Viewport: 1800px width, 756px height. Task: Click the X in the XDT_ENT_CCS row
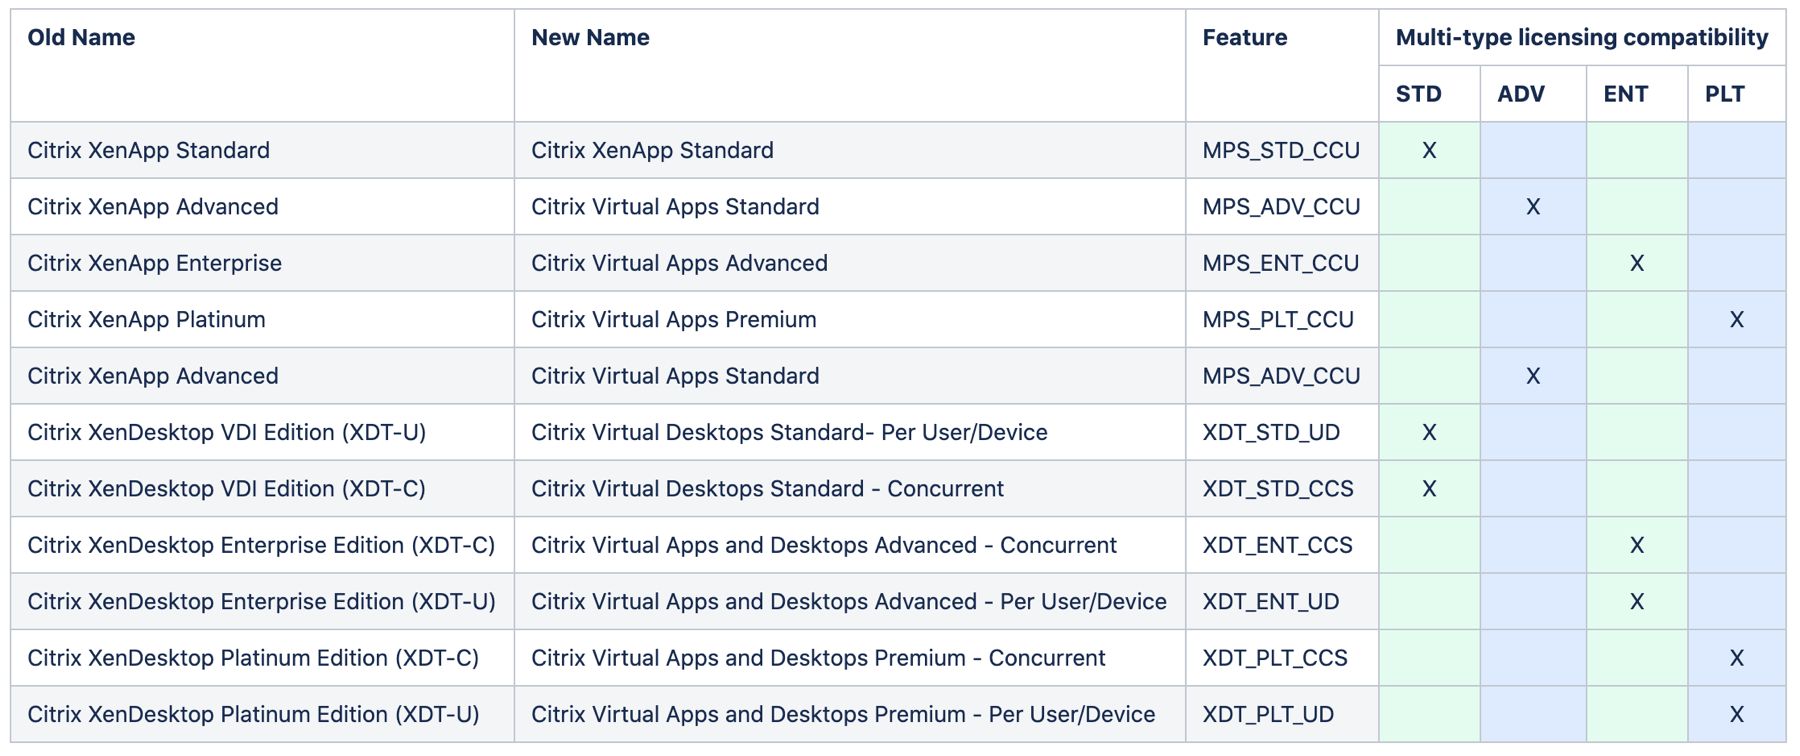click(x=1637, y=545)
